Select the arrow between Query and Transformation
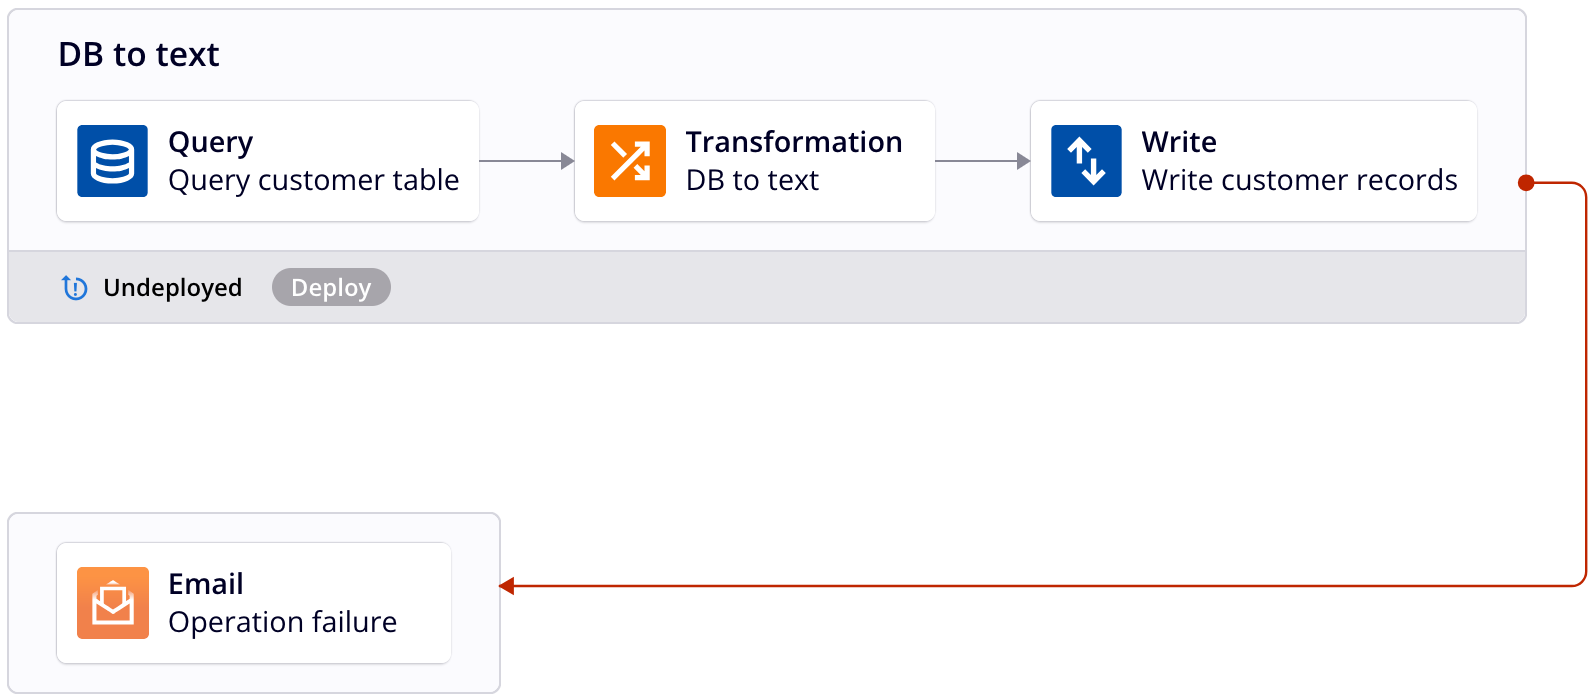Viewport: 1592px width, 700px height. (527, 161)
